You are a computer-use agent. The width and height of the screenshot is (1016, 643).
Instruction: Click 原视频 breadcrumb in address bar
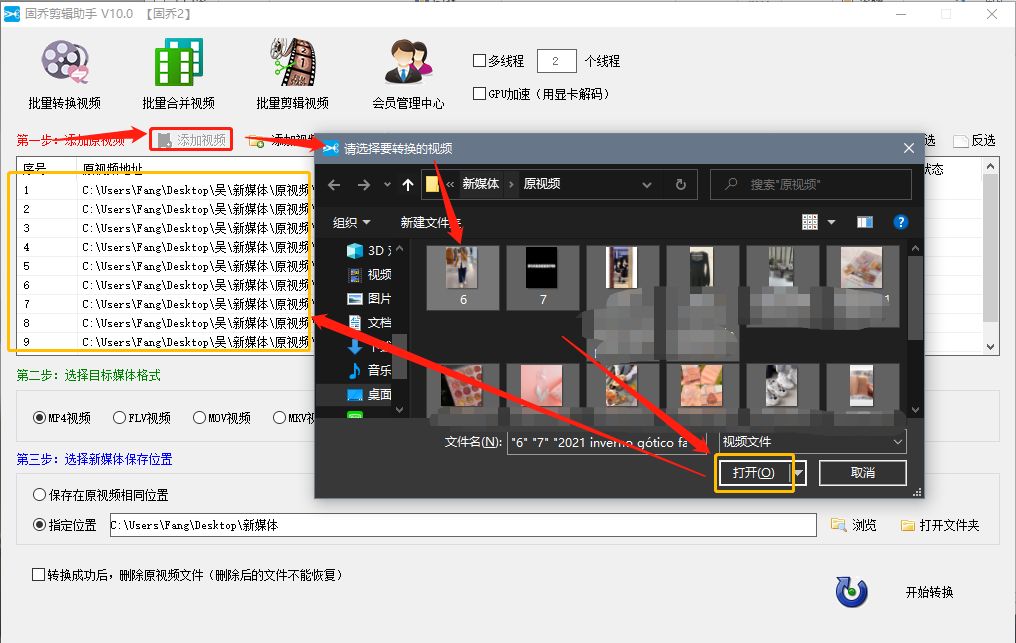click(x=542, y=184)
